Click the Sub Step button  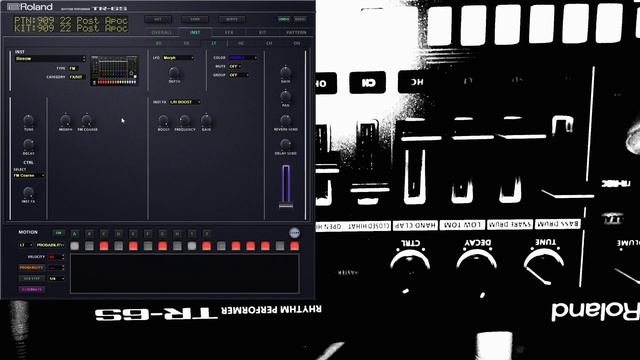coord(31,278)
